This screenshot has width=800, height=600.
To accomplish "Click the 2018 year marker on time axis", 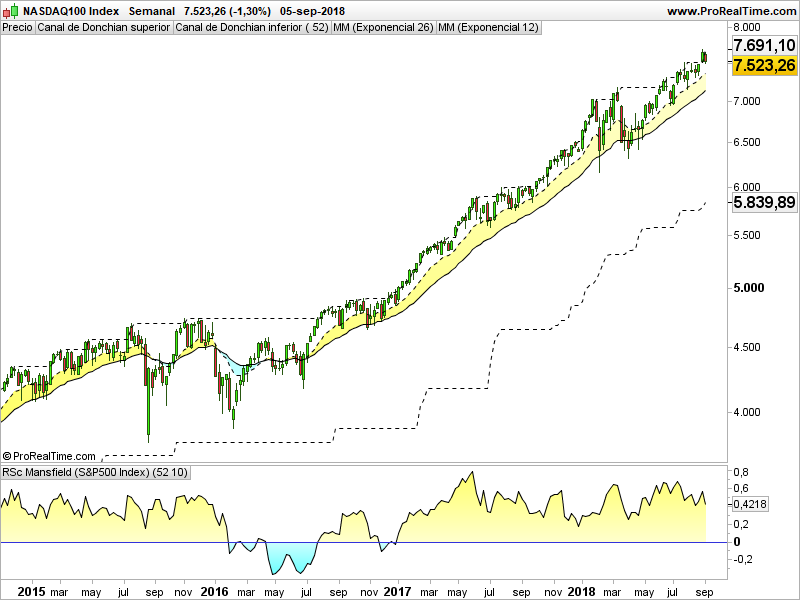I will (x=580, y=591).
